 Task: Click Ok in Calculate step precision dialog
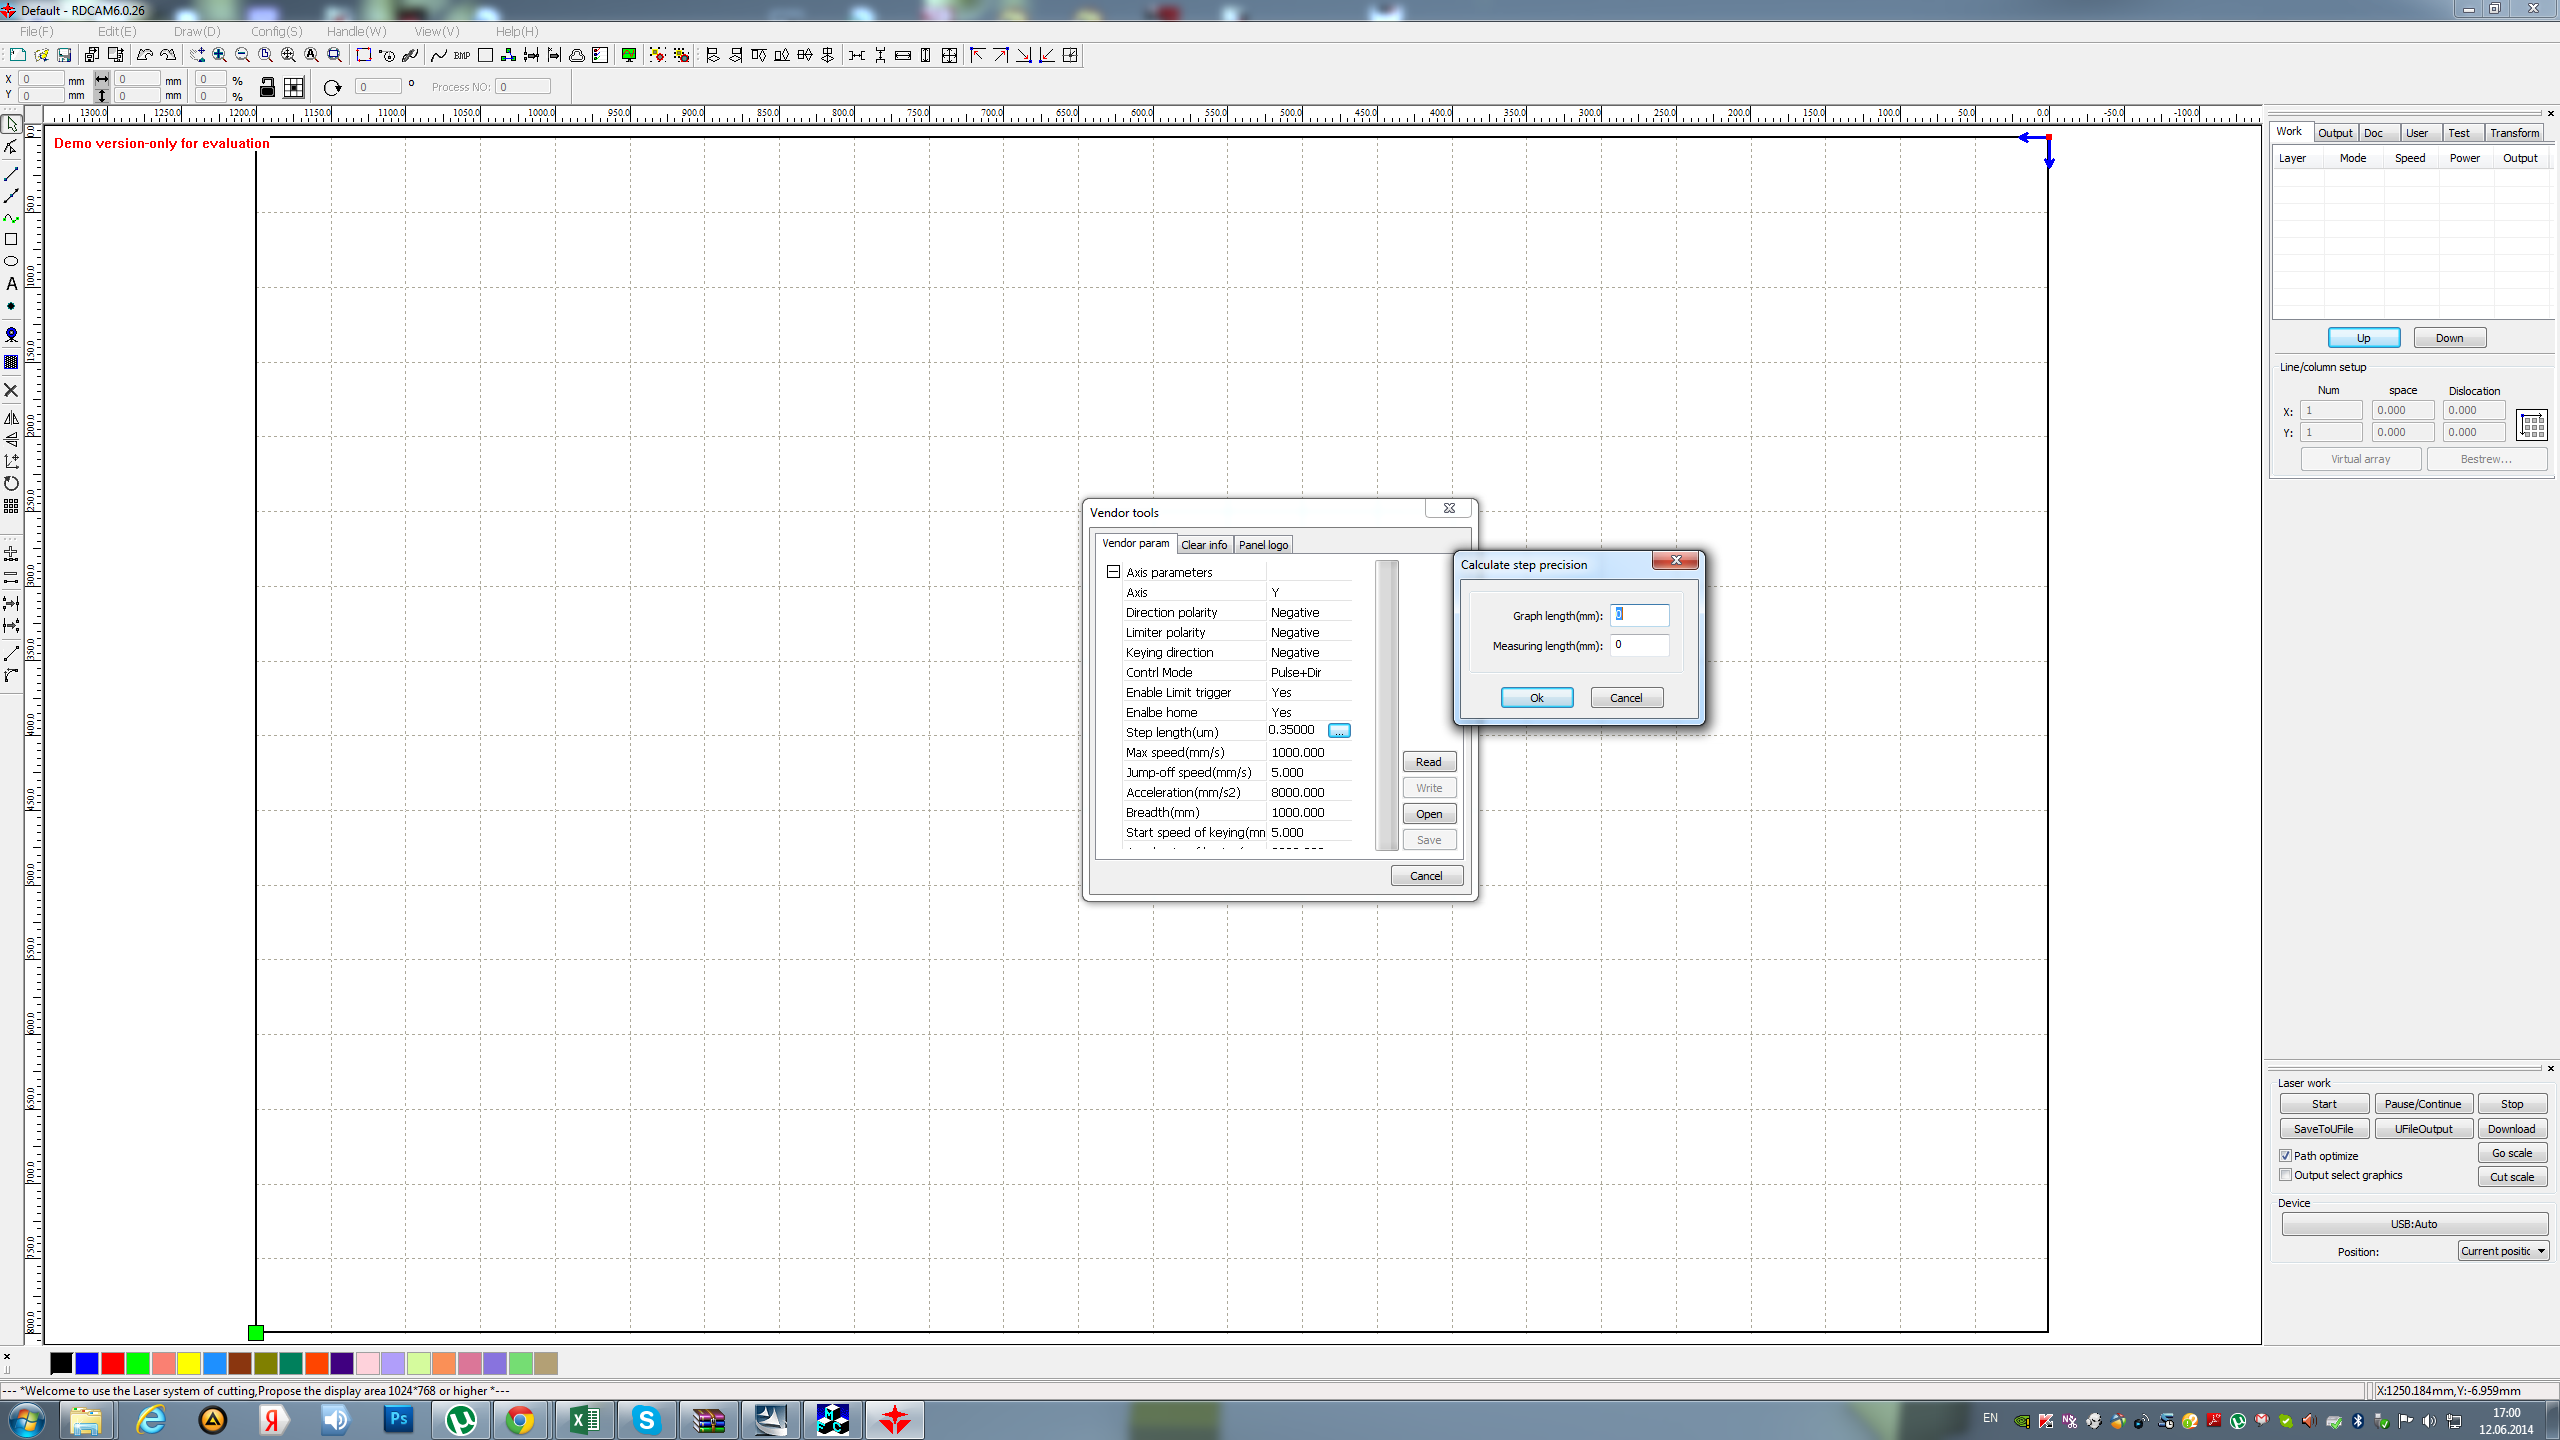click(1536, 698)
